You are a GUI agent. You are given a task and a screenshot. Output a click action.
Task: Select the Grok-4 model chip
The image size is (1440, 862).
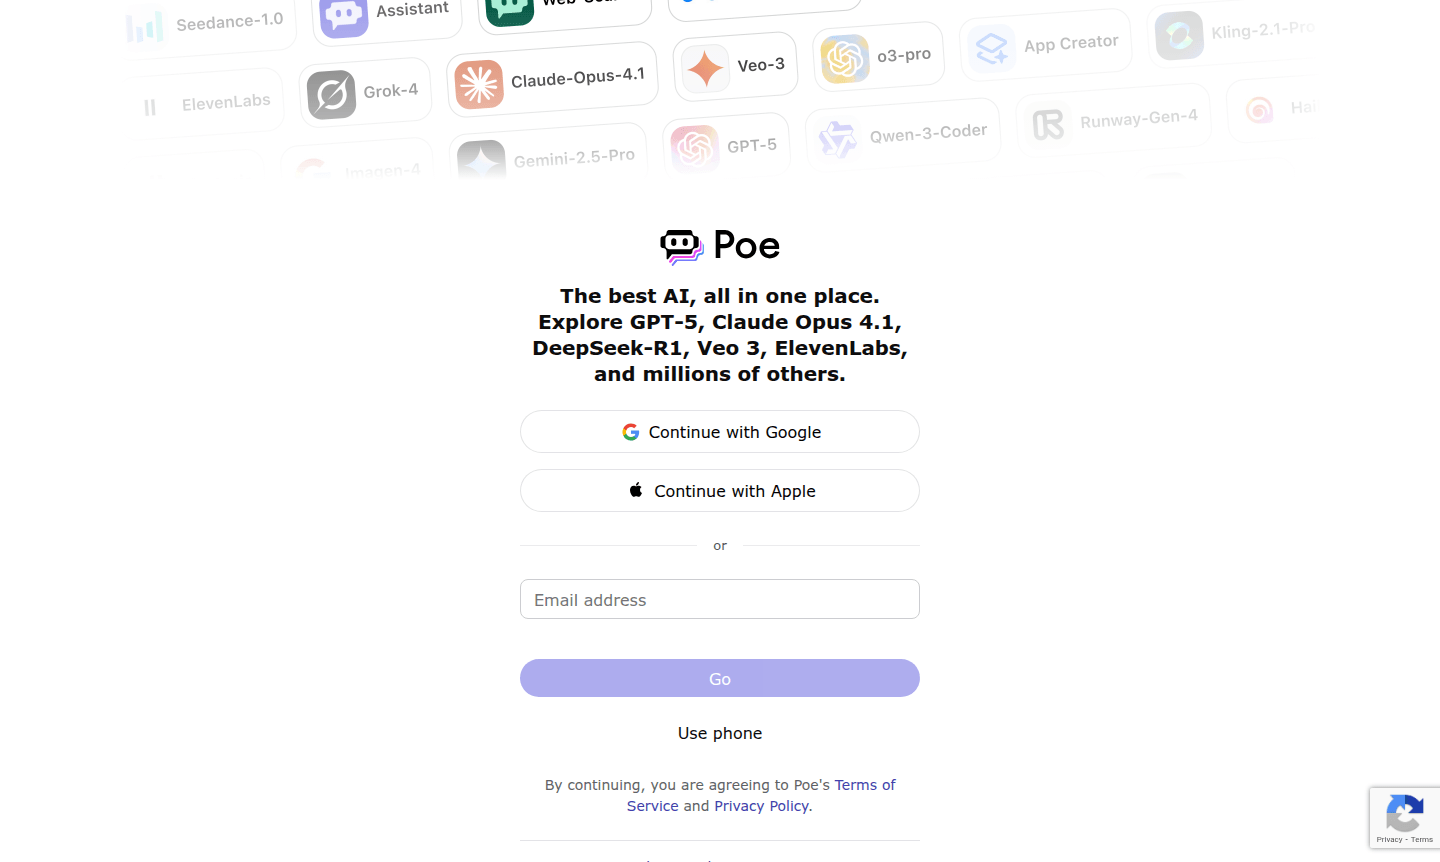(365, 89)
